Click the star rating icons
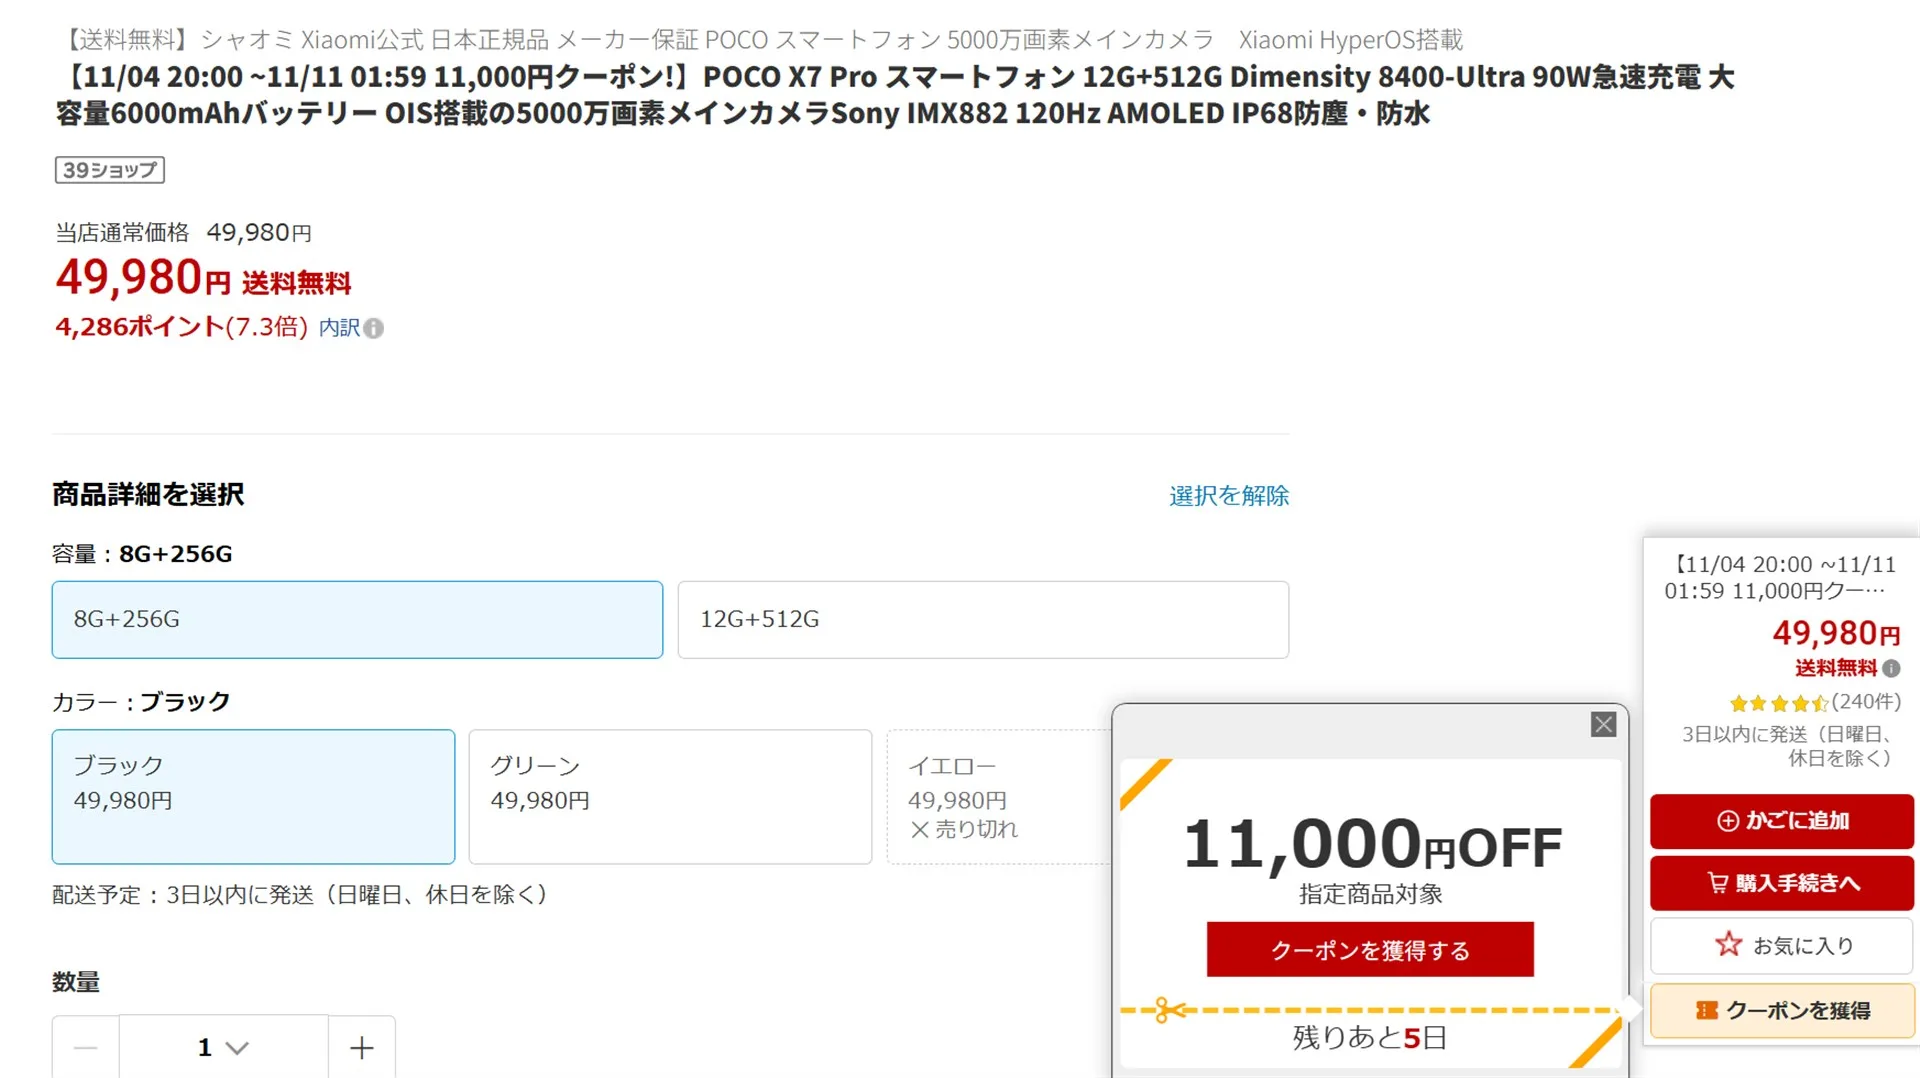Viewport: 1920px width, 1078px height. coord(1778,704)
